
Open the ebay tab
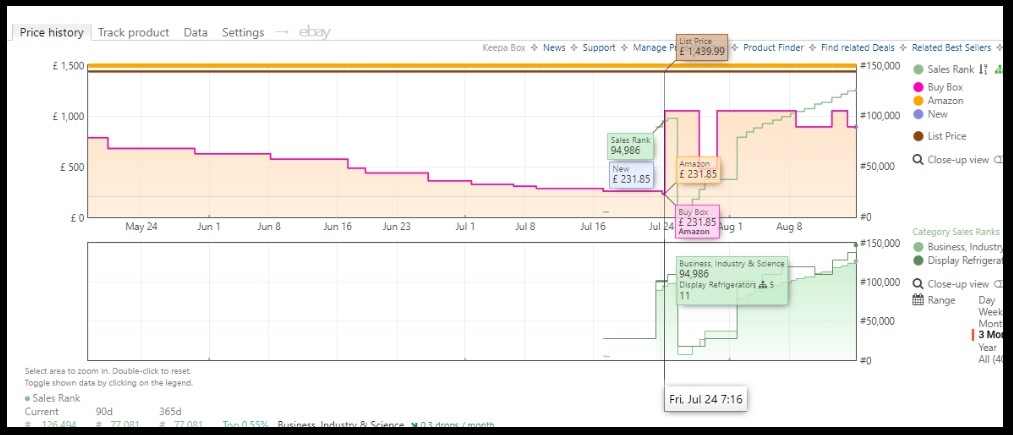[x=315, y=32]
